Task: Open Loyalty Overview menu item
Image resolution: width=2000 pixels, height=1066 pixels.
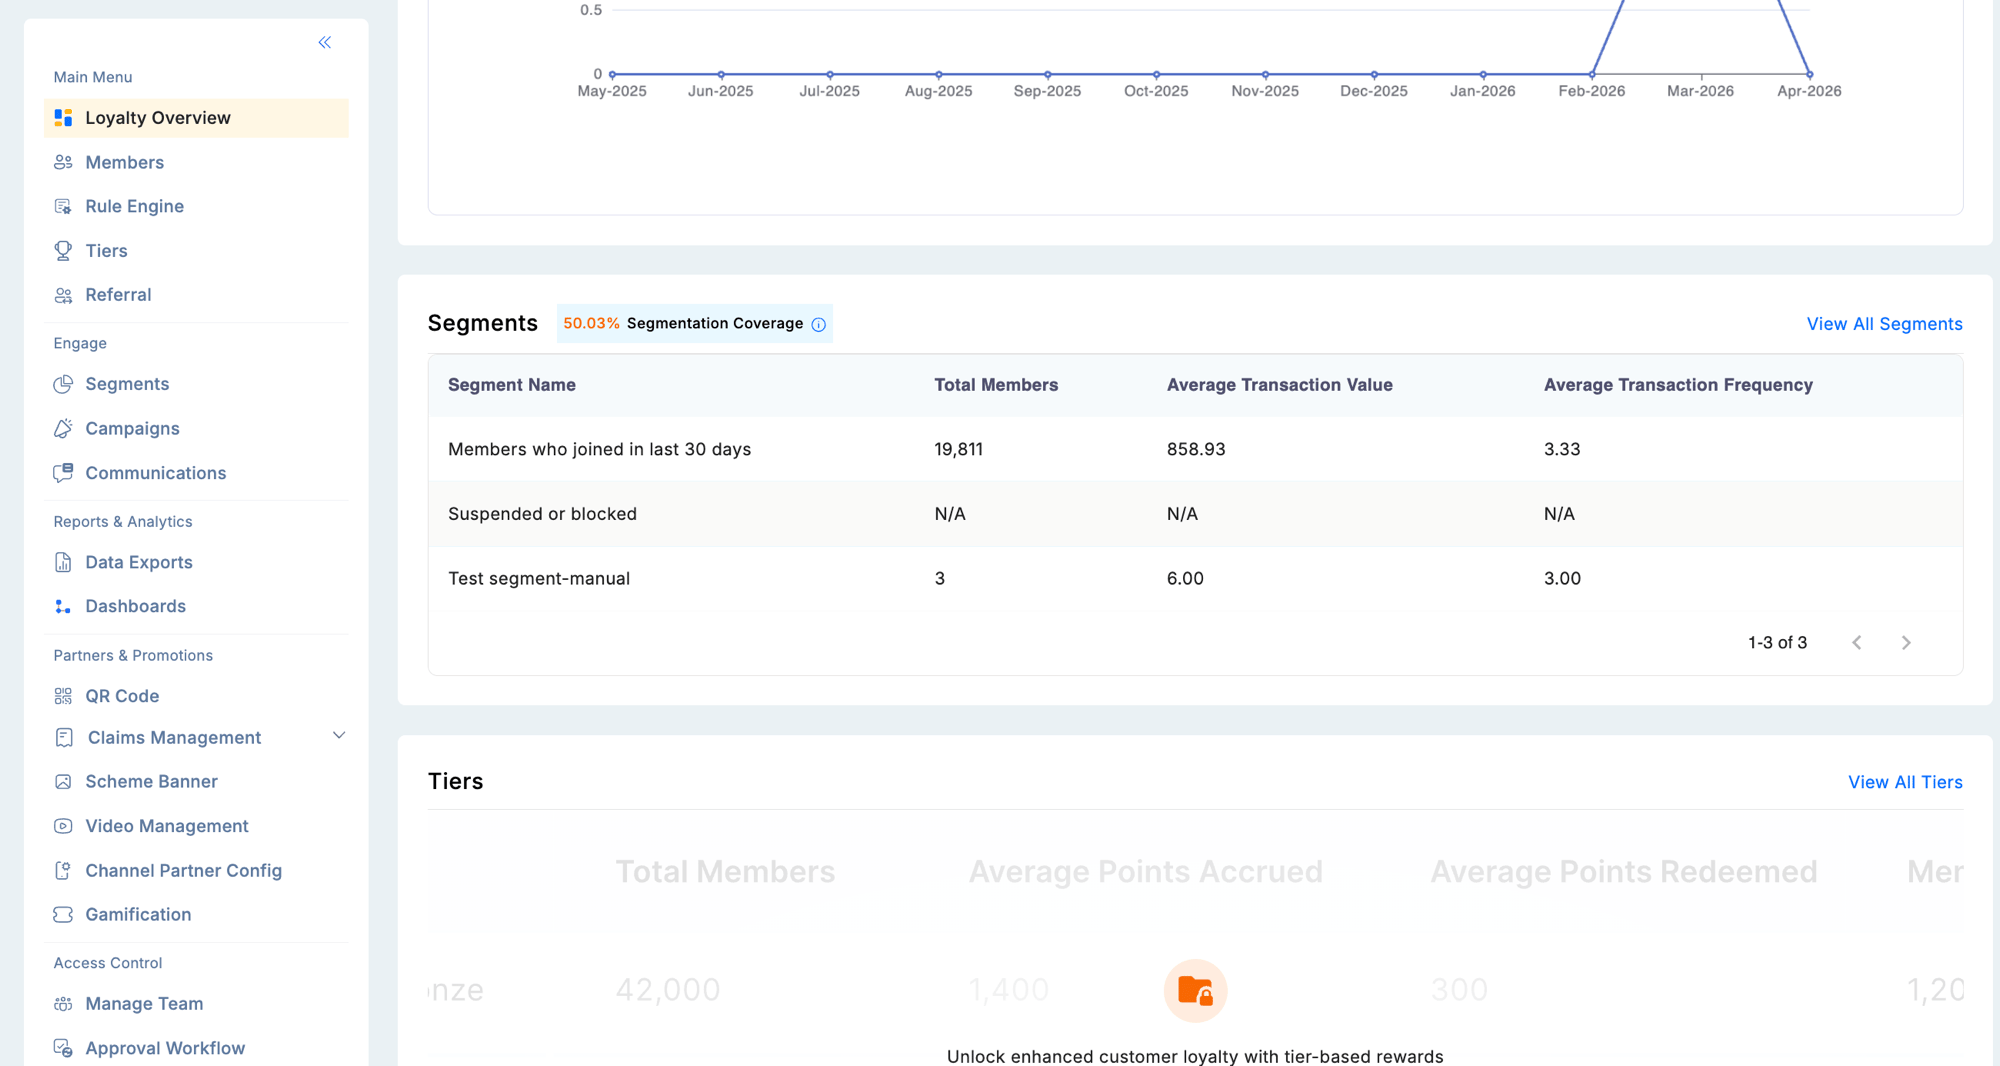Action: pyautogui.click(x=196, y=118)
